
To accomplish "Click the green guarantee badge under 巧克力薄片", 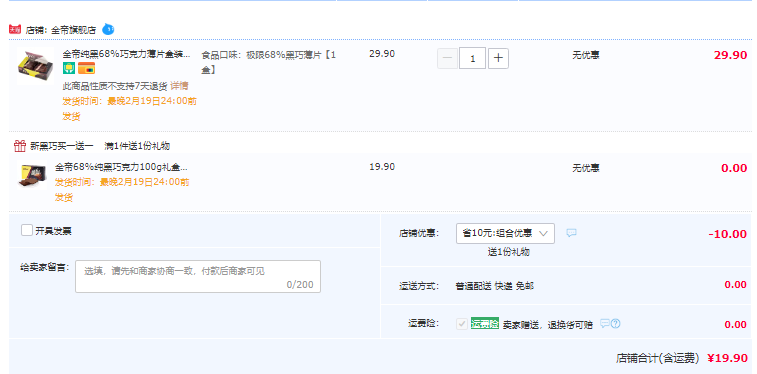I will pos(69,69).
